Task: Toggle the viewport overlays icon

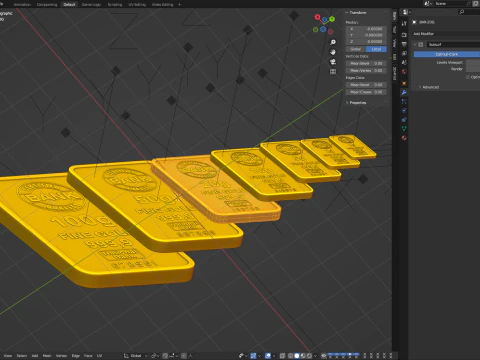Action: pyautogui.click(x=268, y=356)
